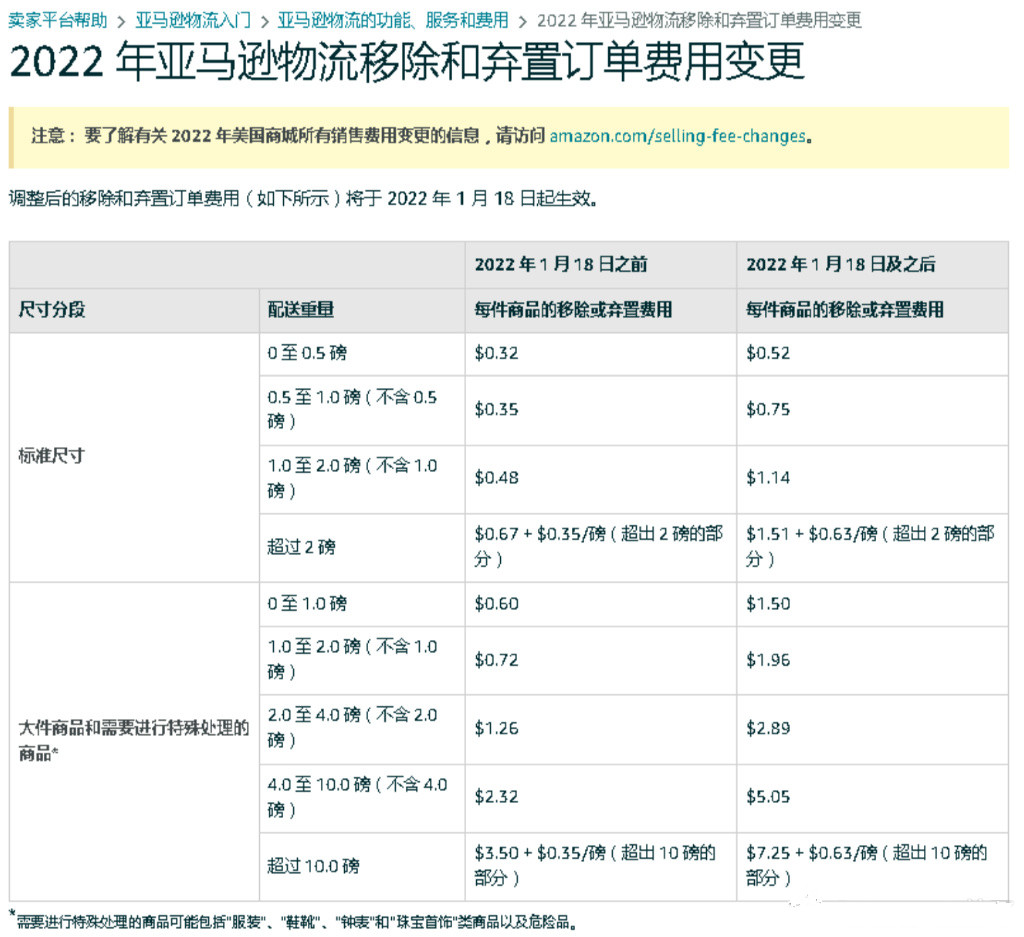This screenshot has height=937, width=1024.
Task: Click the page title 2022 年亚马逊物流移除和弃置订单费用变更
Action: tap(407, 63)
